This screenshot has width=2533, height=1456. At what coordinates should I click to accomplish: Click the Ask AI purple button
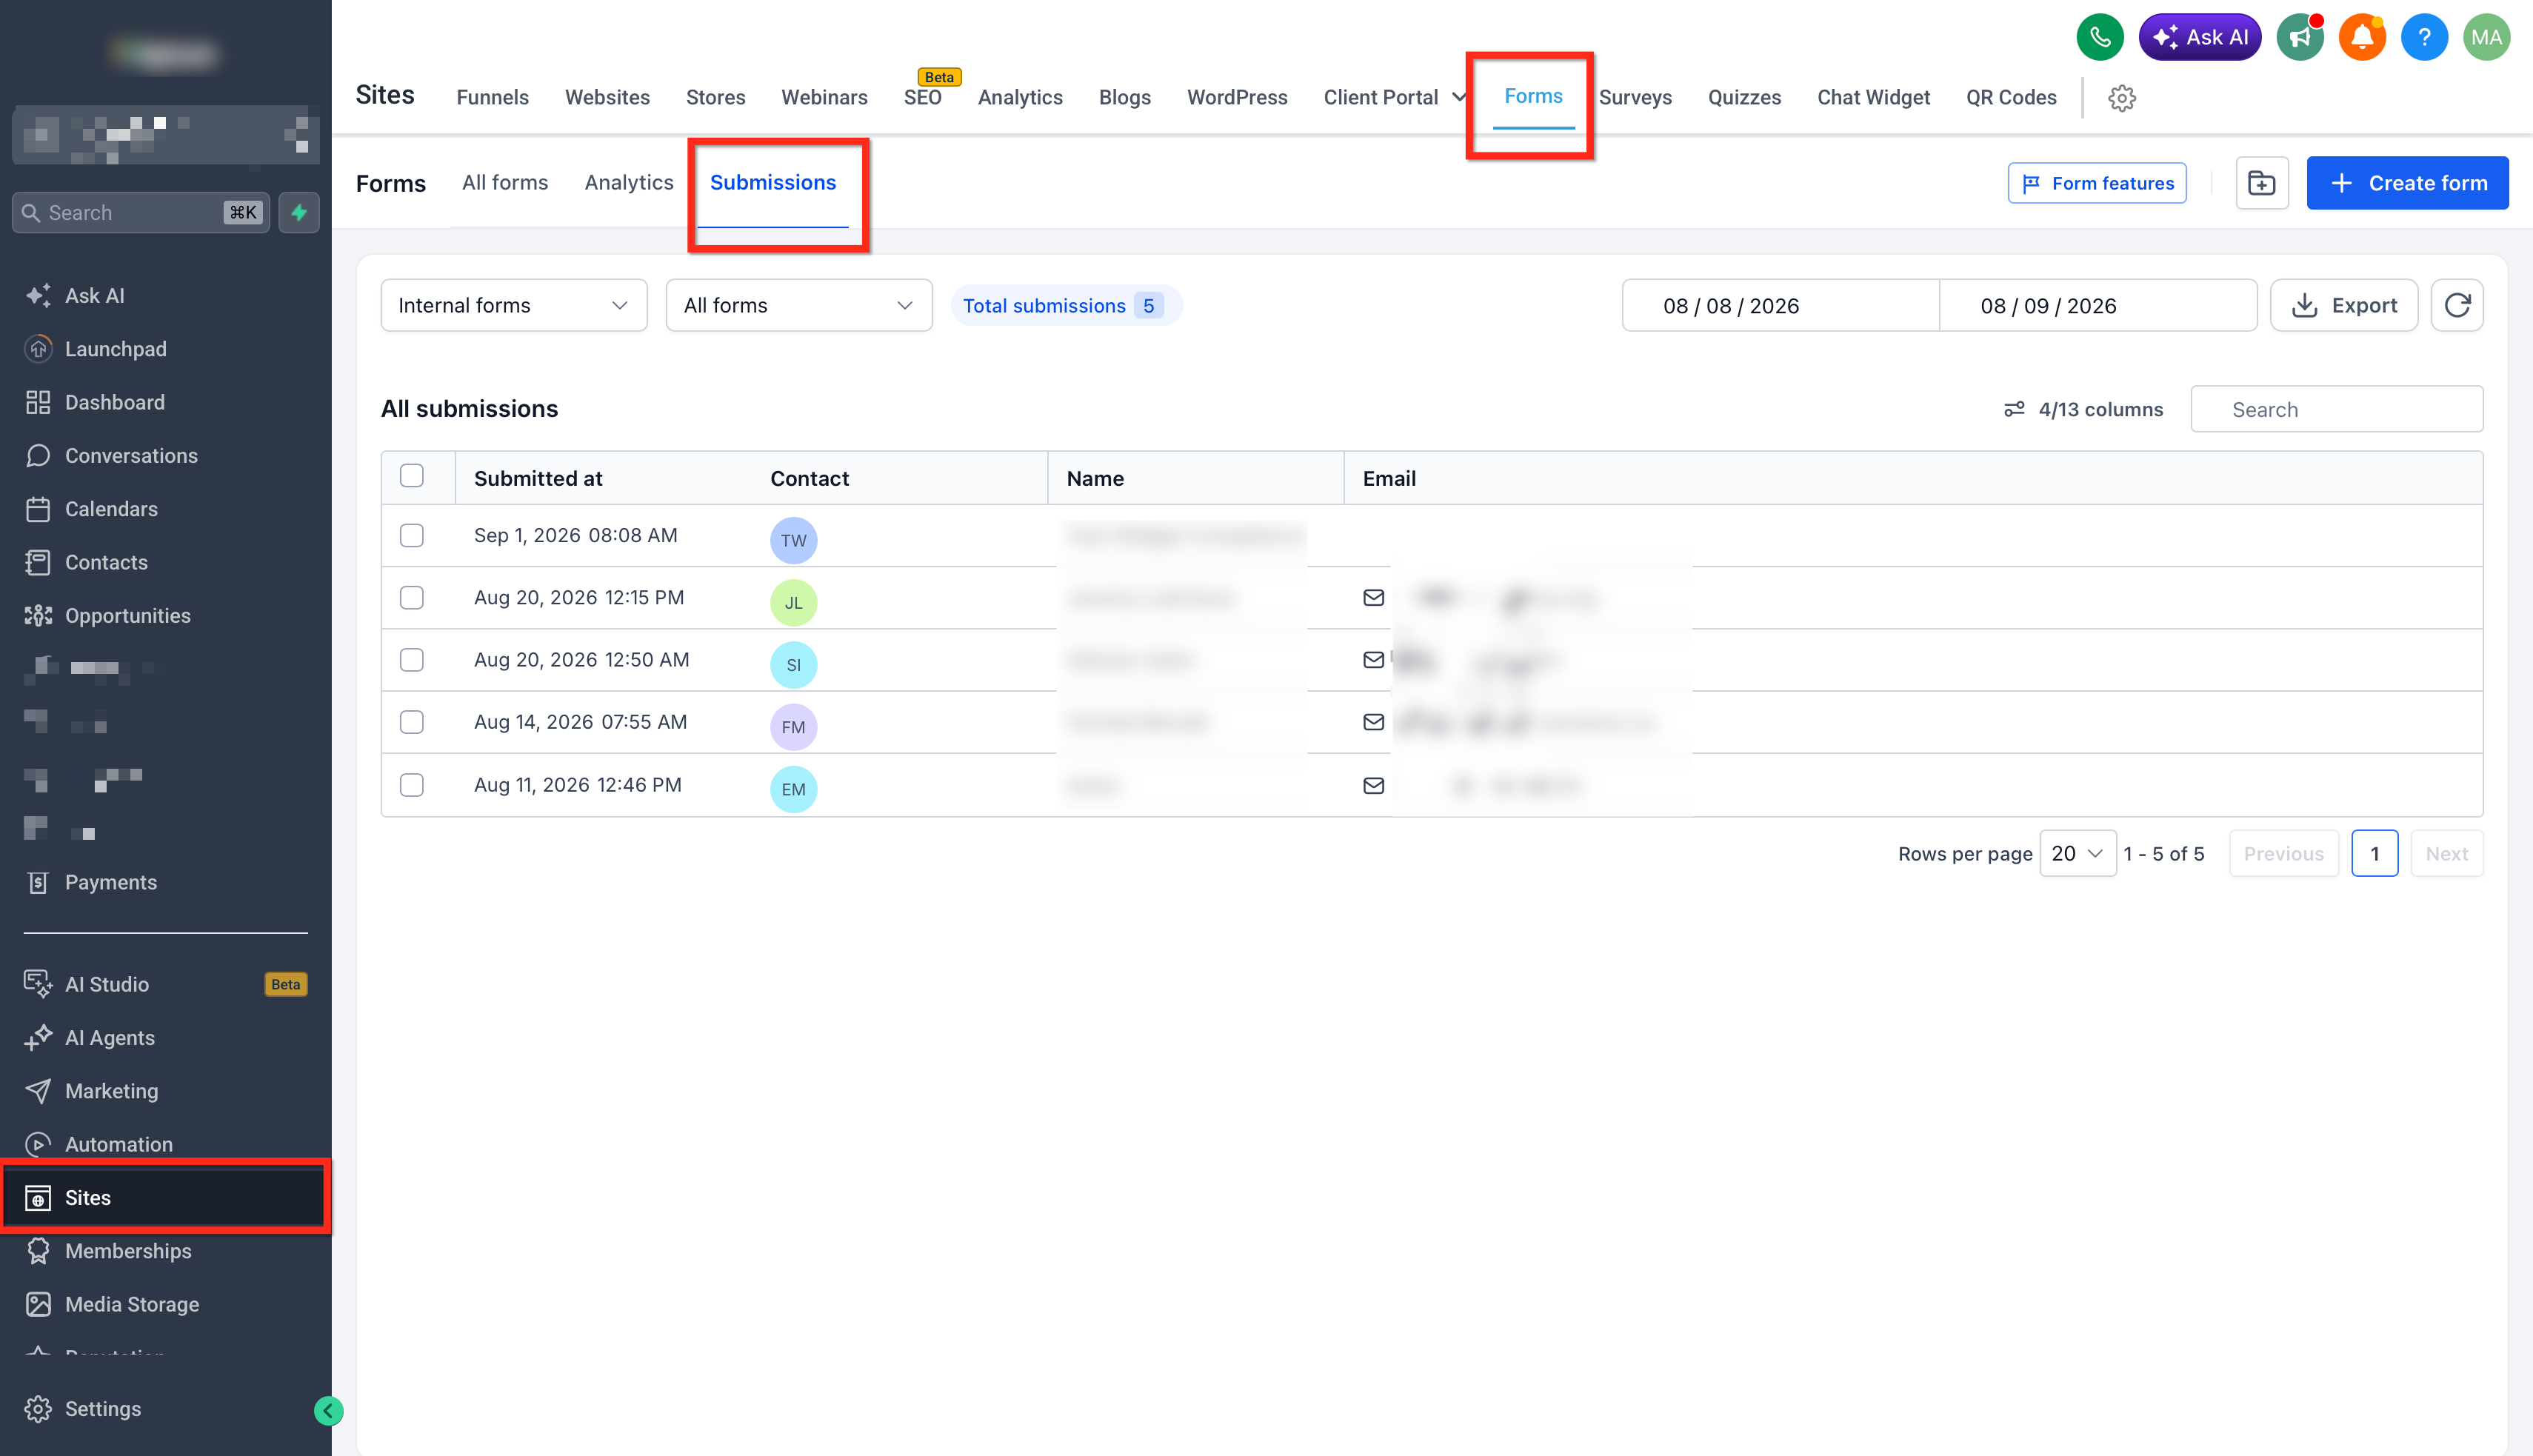[2199, 37]
